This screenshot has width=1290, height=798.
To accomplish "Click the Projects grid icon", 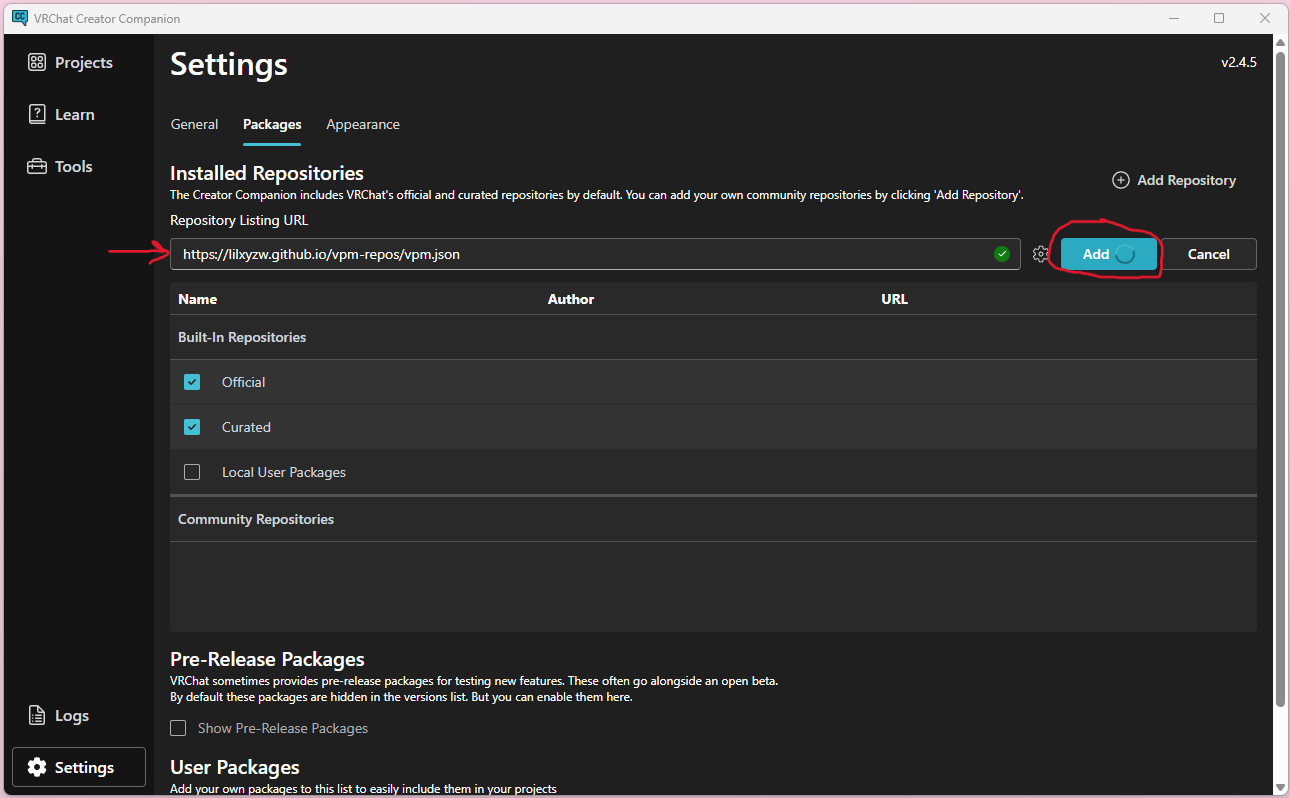I will point(37,62).
